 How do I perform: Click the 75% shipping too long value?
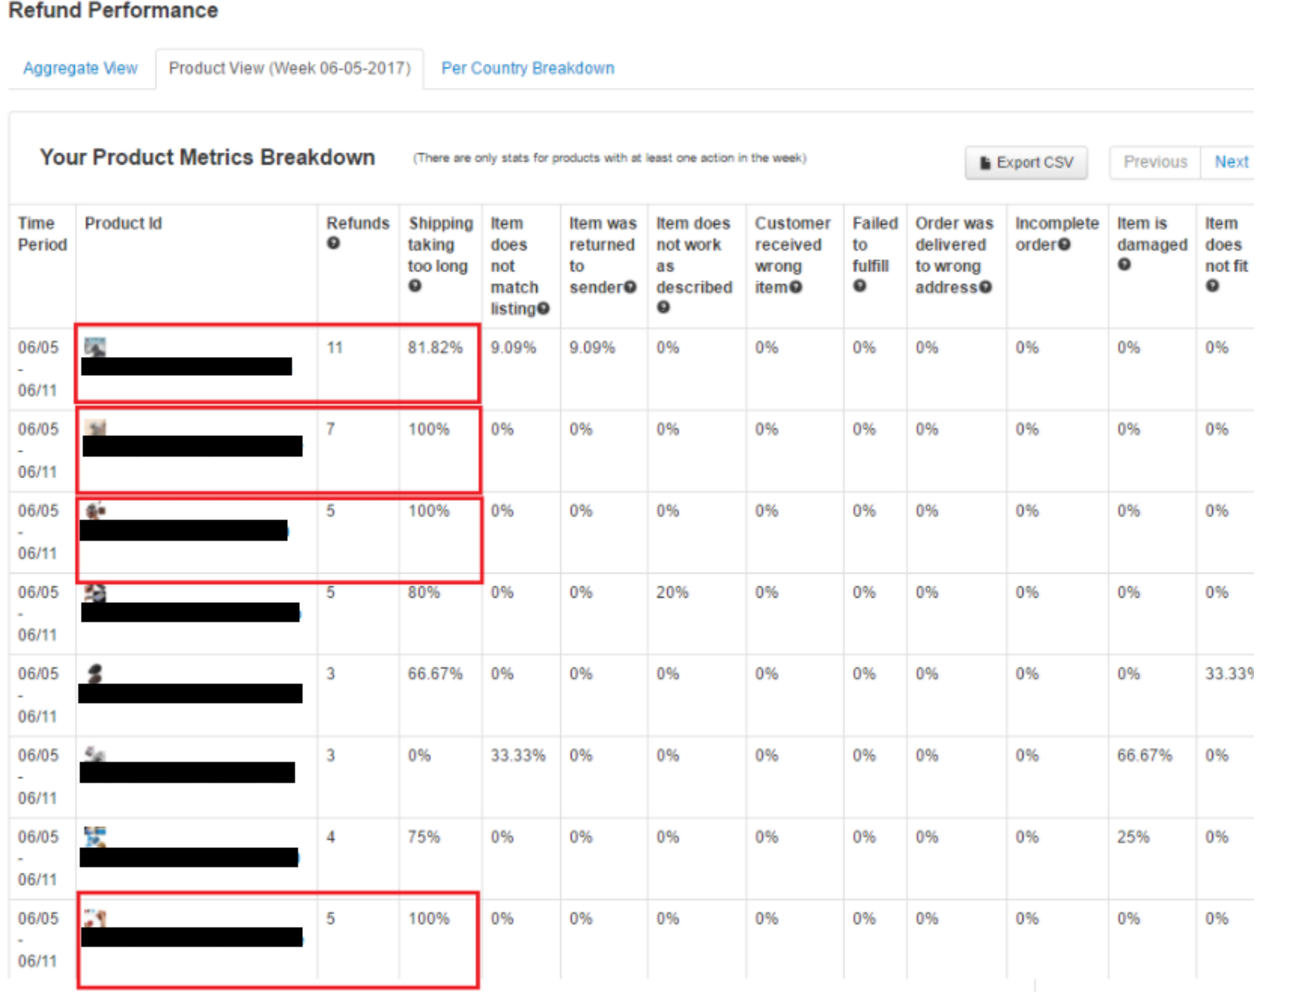[424, 837]
